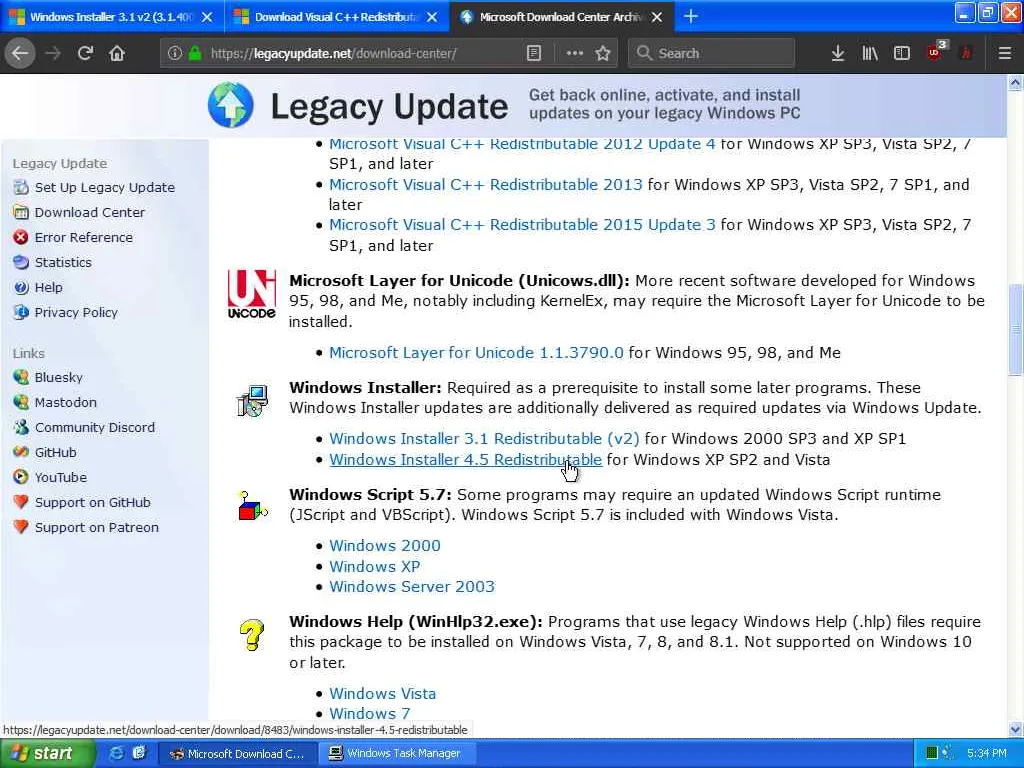The image size is (1024, 768).
Task: Open the Help sidebar link
Action: click(48, 287)
